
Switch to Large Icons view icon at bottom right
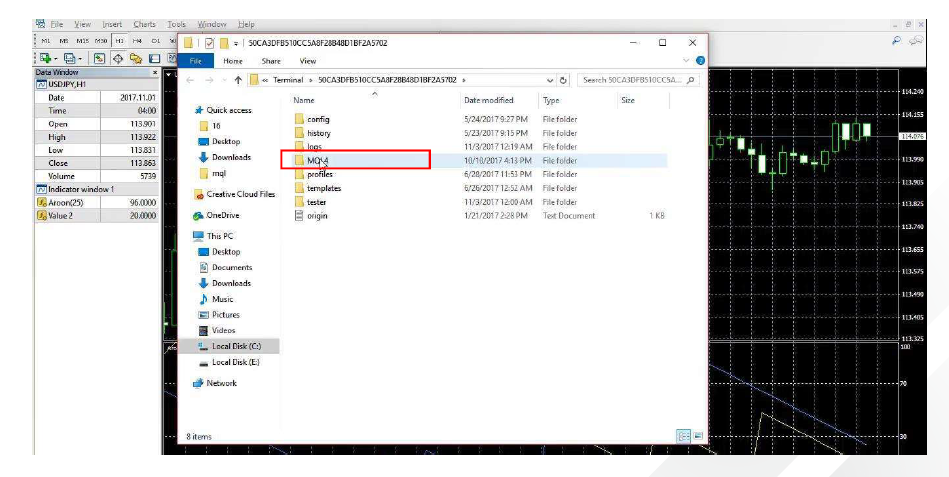(x=697, y=436)
